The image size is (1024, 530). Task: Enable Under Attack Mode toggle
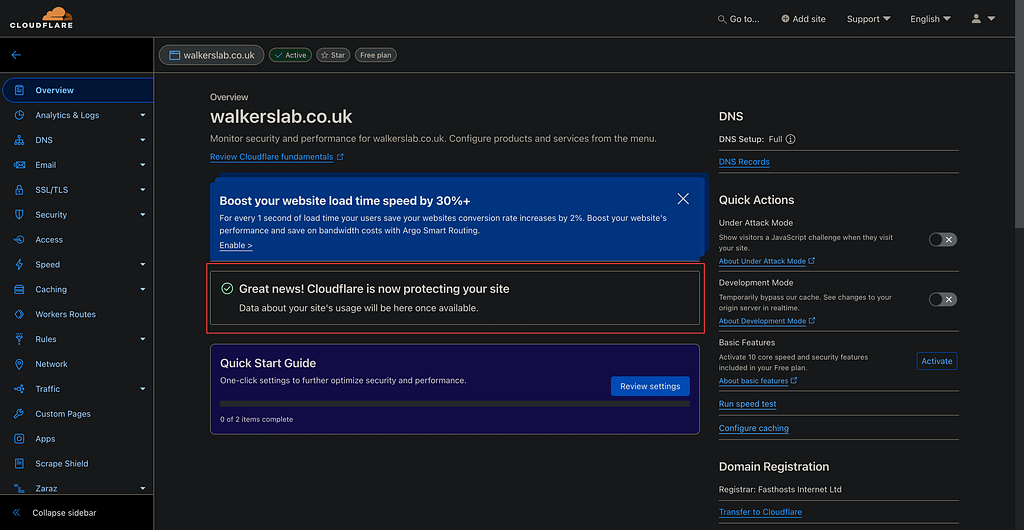(942, 240)
